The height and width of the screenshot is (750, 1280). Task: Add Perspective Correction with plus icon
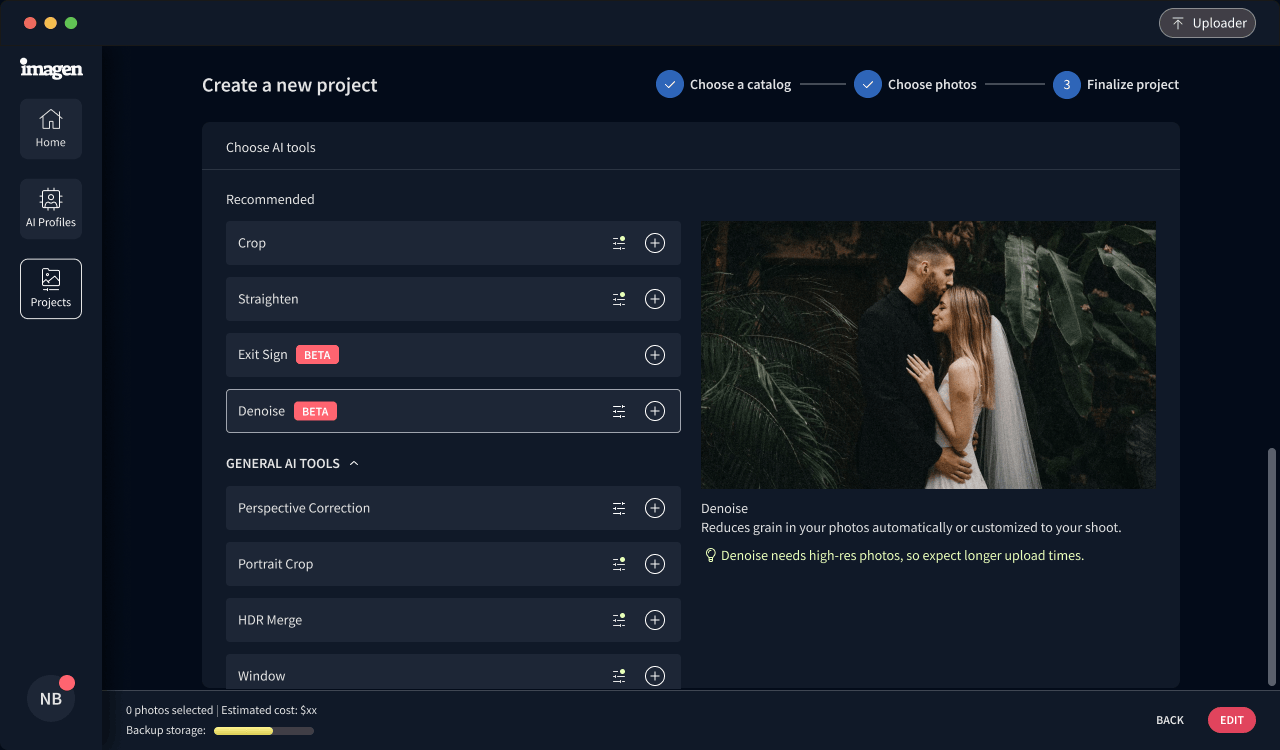(x=655, y=508)
